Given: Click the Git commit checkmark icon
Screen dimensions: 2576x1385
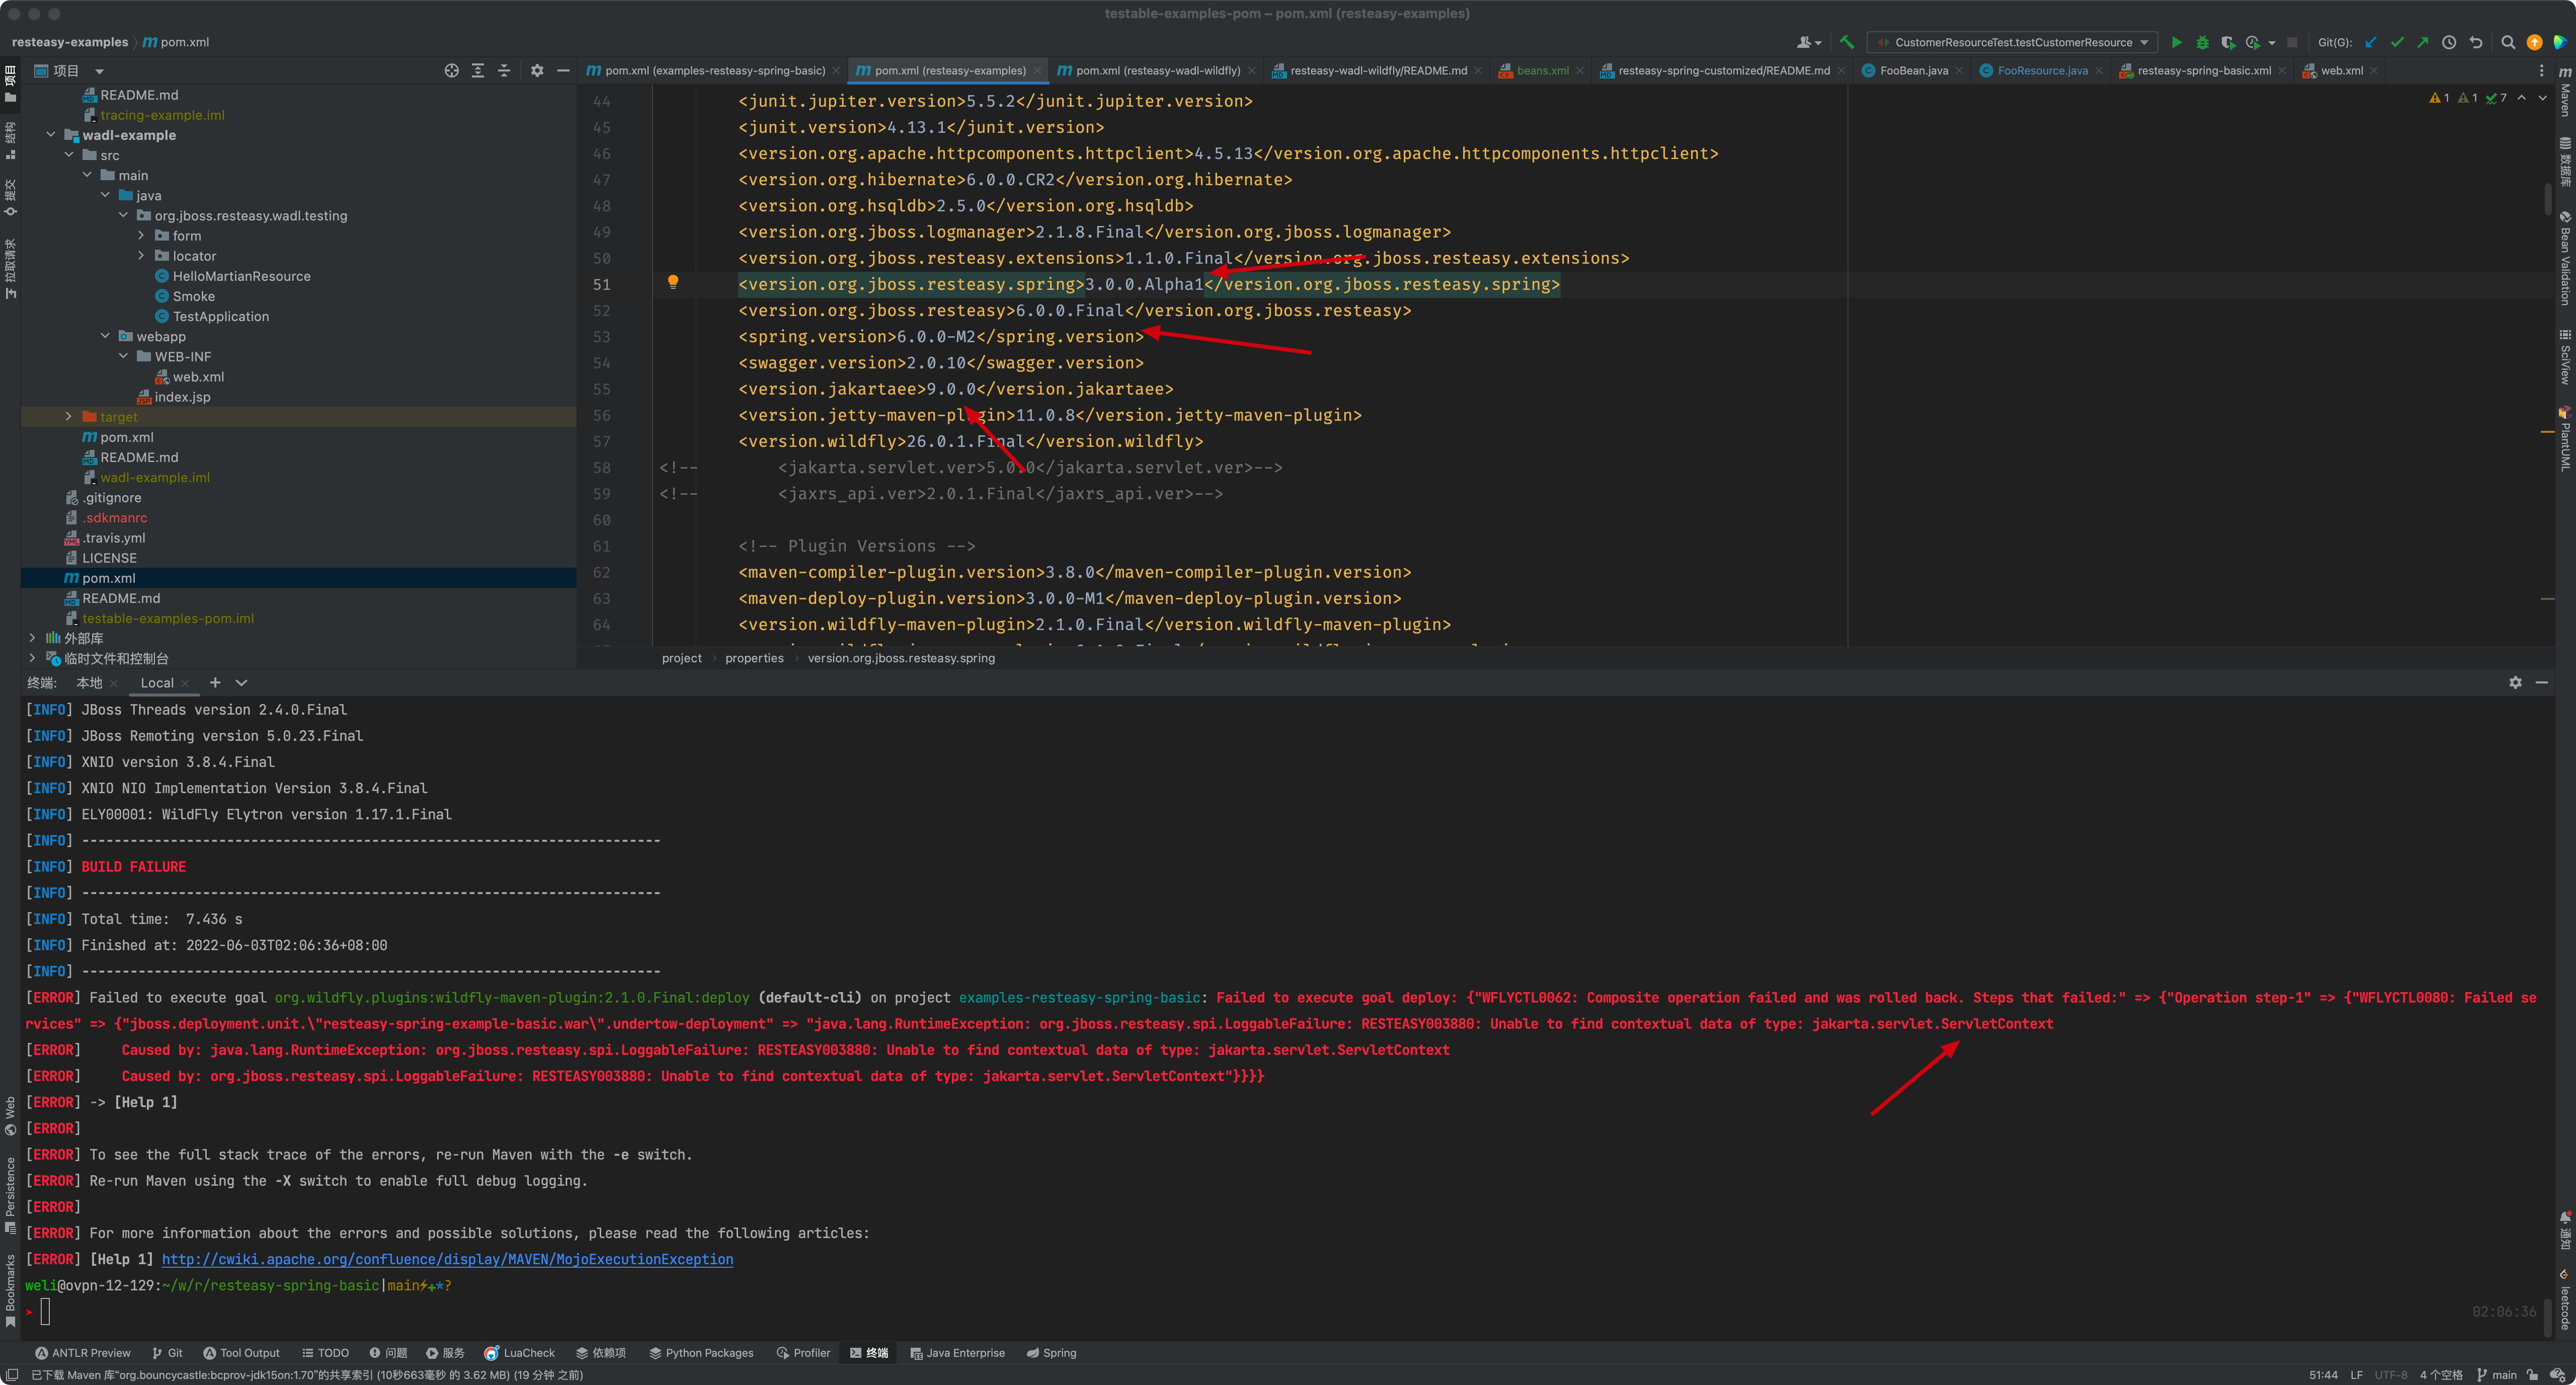Looking at the screenshot, I should pyautogui.click(x=2396, y=42).
